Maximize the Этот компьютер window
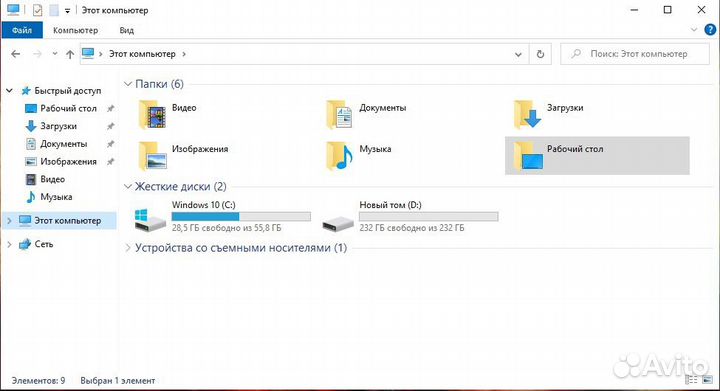720x391 pixels. coord(668,10)
